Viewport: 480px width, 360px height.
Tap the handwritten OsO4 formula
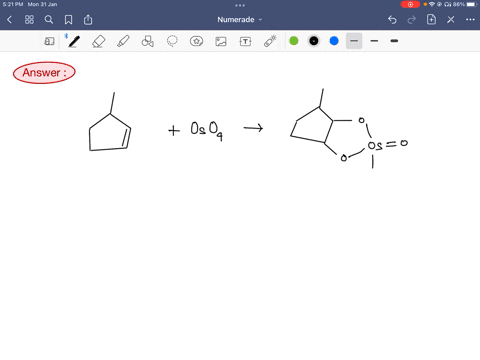pyautogui.click(x=206, y=130)
